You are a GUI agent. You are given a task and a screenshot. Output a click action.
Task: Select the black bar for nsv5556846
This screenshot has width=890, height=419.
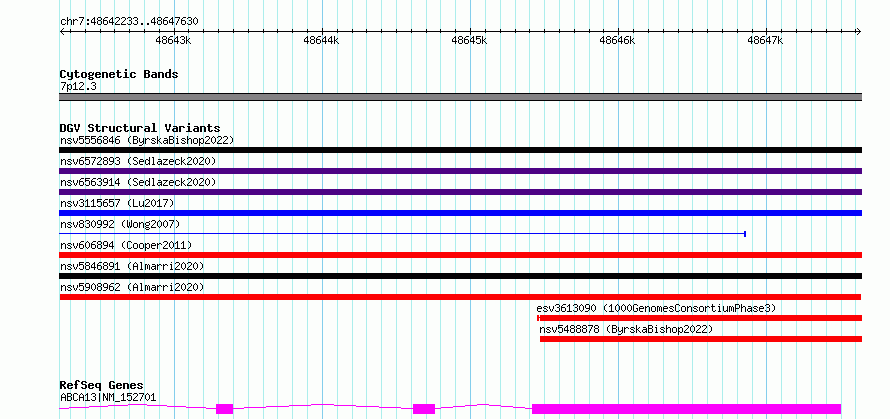point(460,150)
